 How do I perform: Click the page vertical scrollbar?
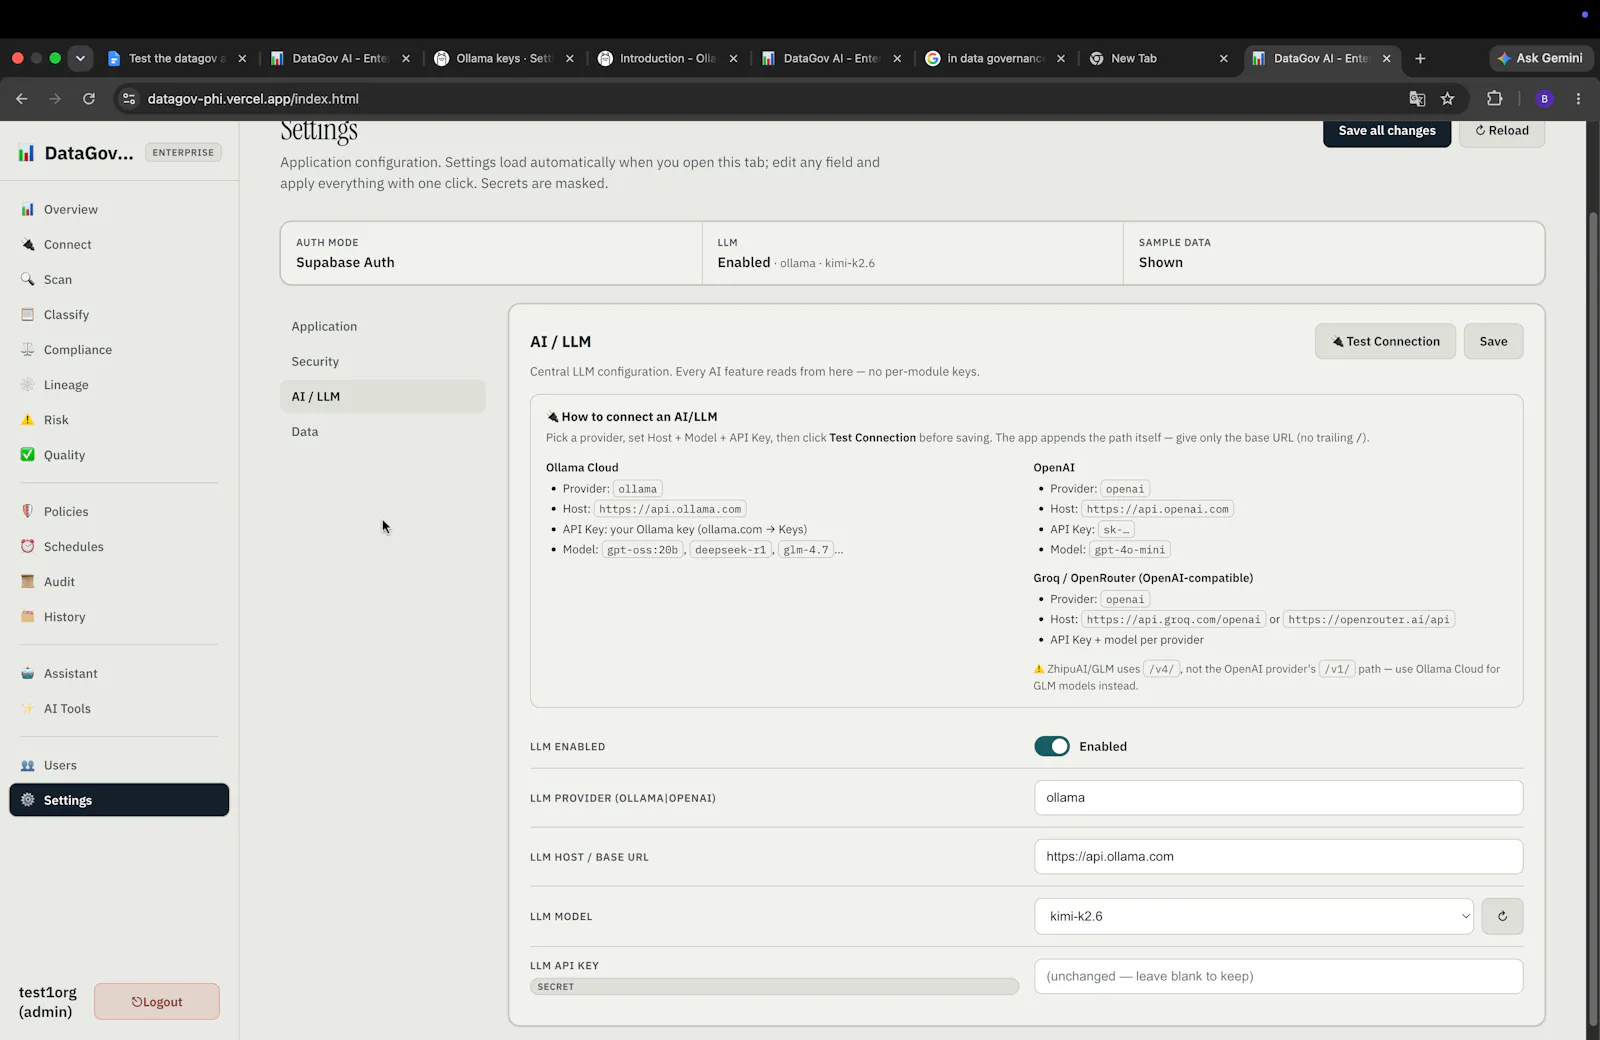click(x=1593, y=620)
